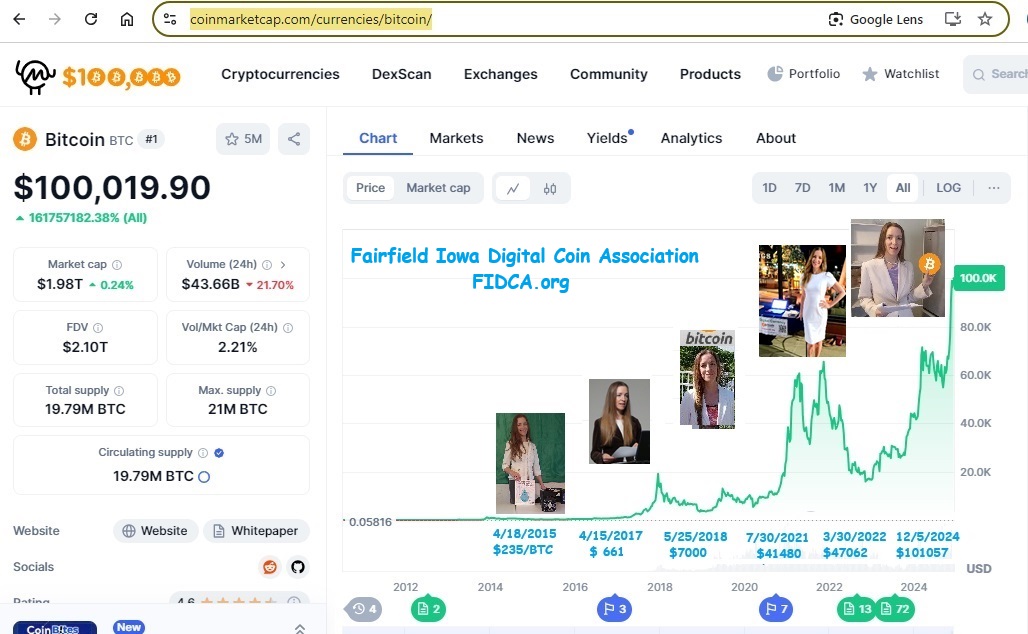Screen dimensions: 1028x634
Task: Show Max. supply info icon
Action: (271, 391)
